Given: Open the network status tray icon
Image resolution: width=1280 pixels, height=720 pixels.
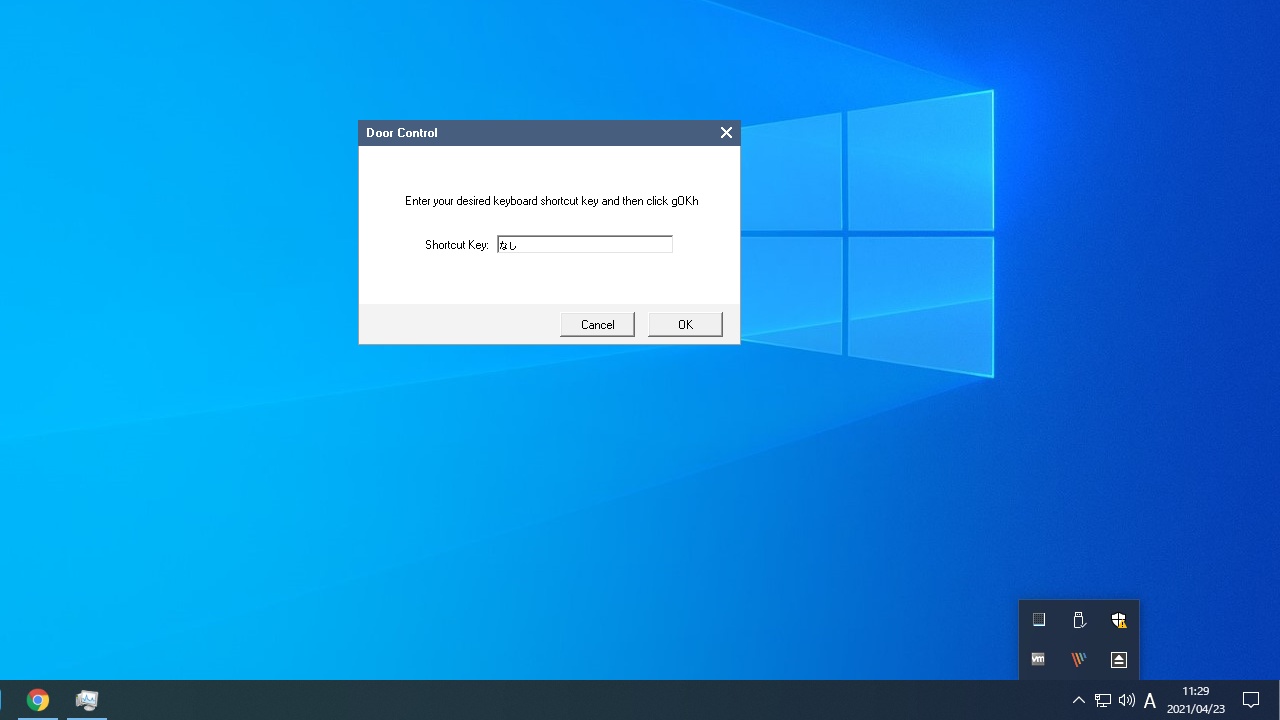Looking at the screenshot, I should tap(1102, 700).
